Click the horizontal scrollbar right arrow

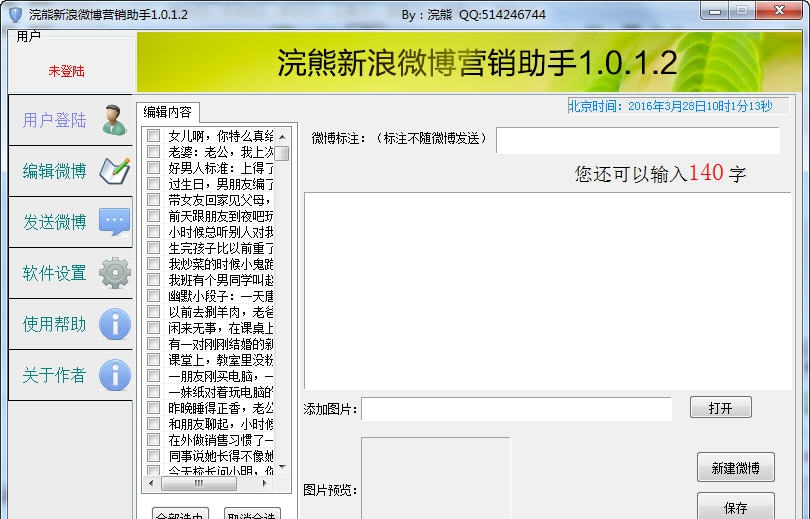[264, 483]
